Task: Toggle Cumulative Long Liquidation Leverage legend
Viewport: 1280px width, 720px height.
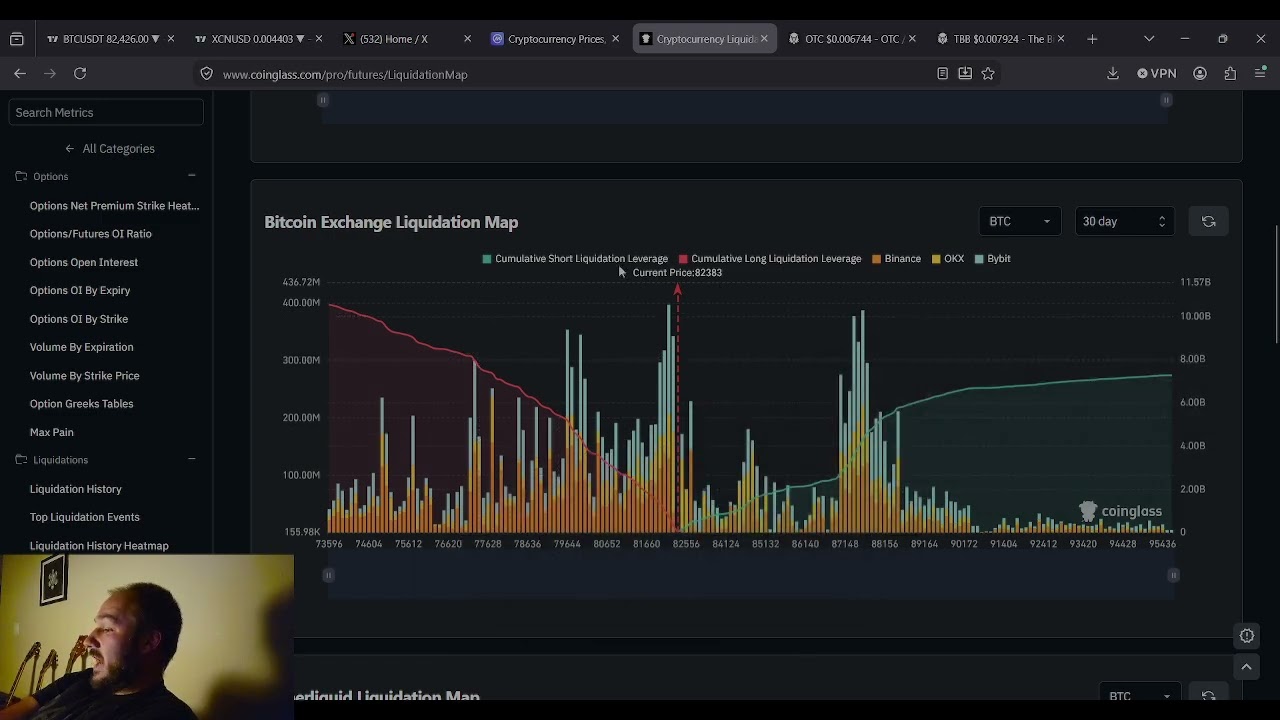Action: point(770,258)
